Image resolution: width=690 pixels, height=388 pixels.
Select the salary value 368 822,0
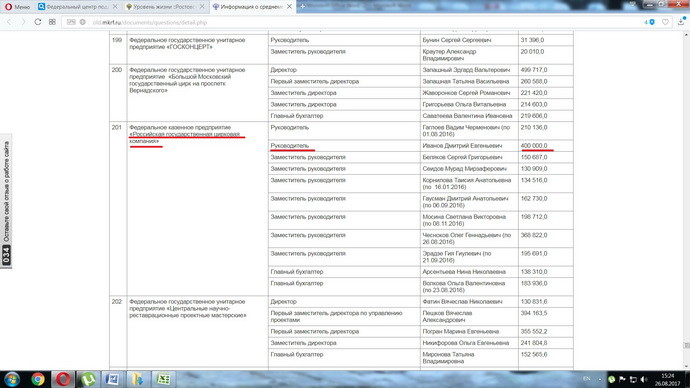[534, 235]
